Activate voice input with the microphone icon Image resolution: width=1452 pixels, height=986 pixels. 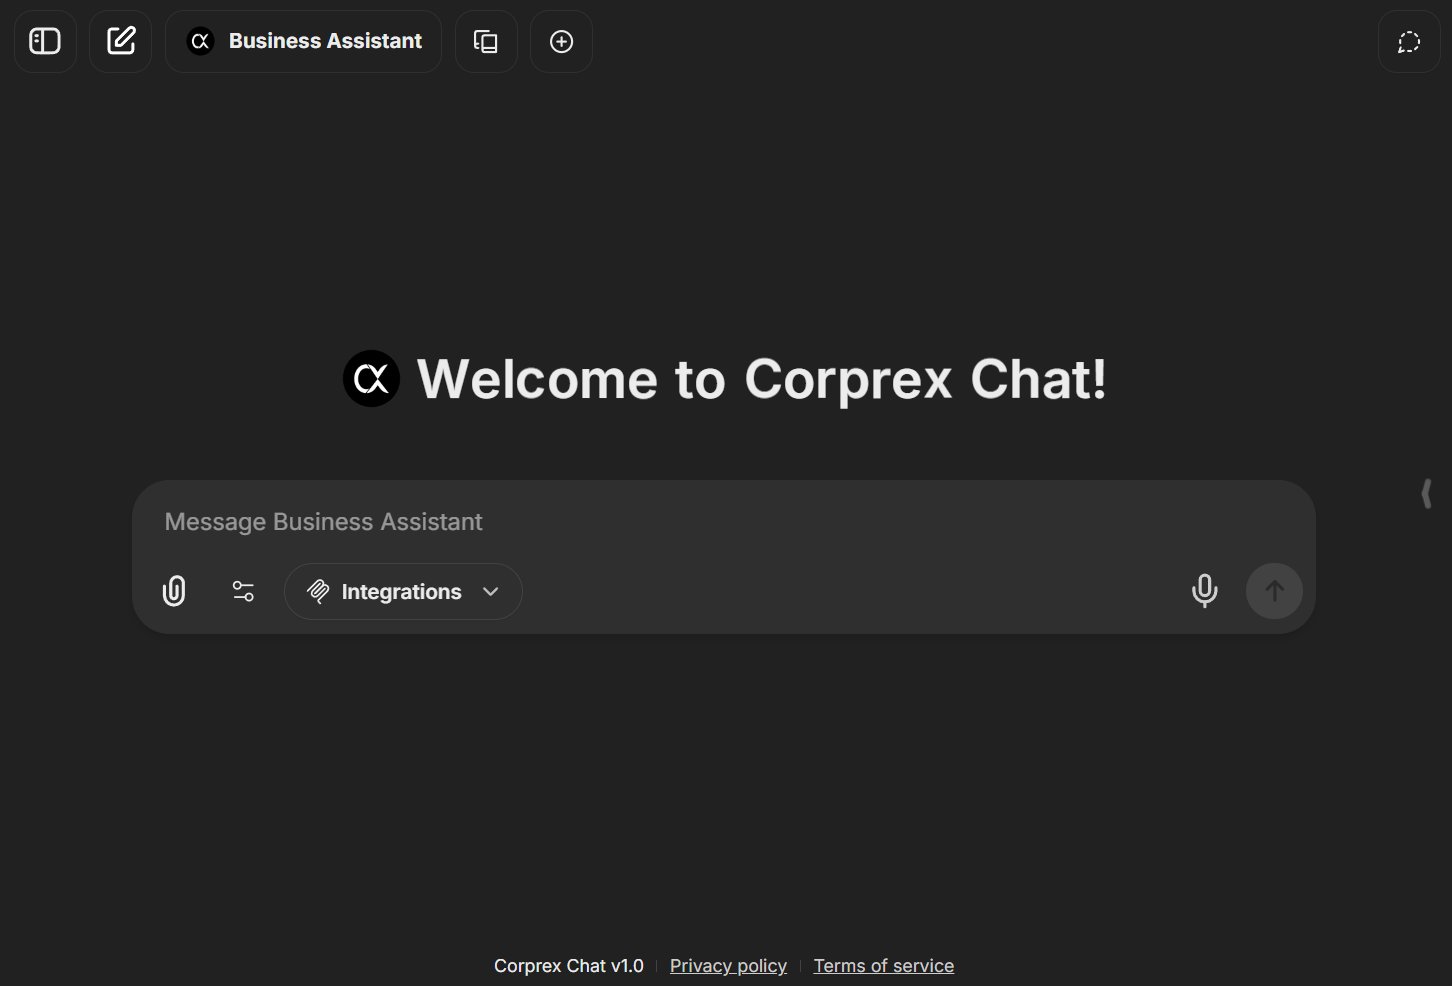click(x=1204, y=591)
